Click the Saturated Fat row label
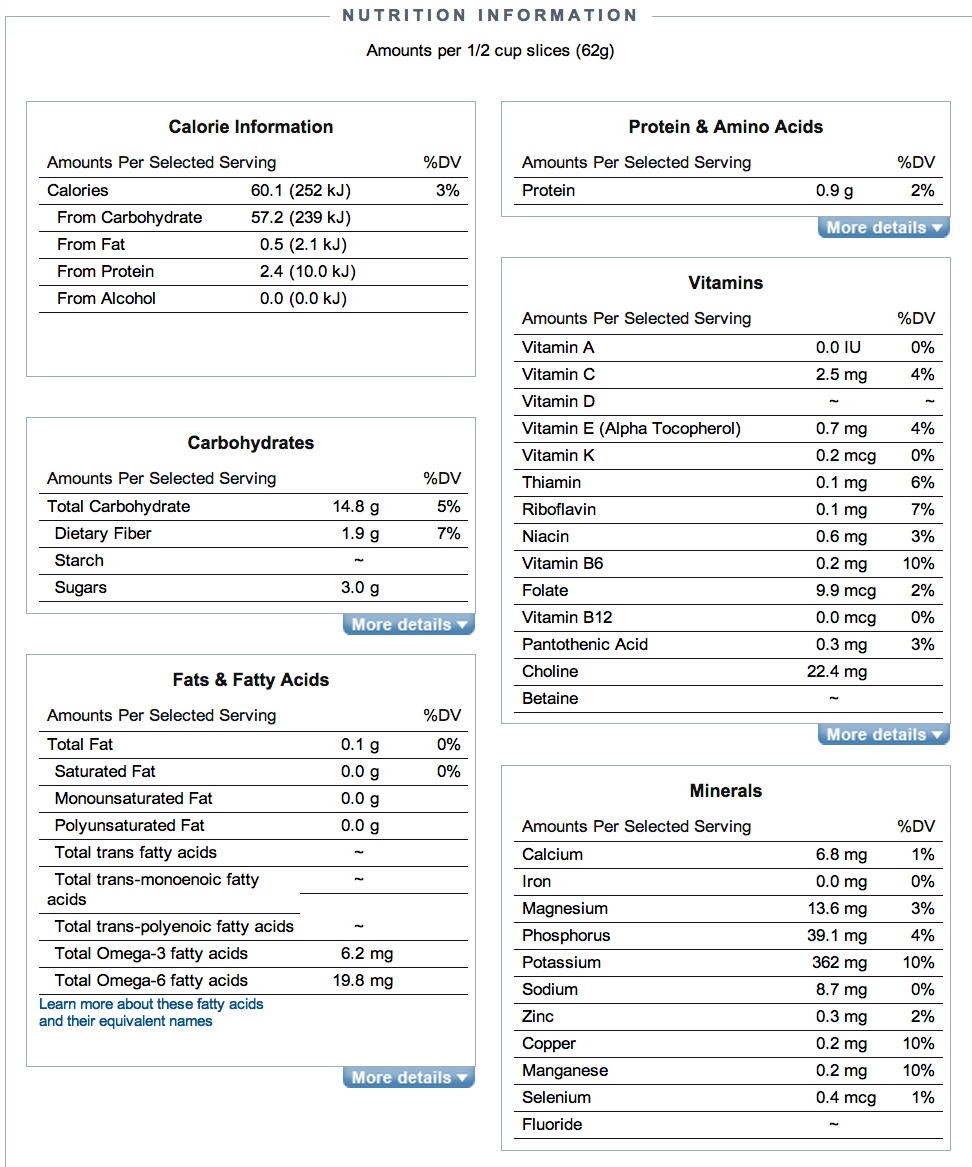The image size is (972, 1167). coord(105,771)
